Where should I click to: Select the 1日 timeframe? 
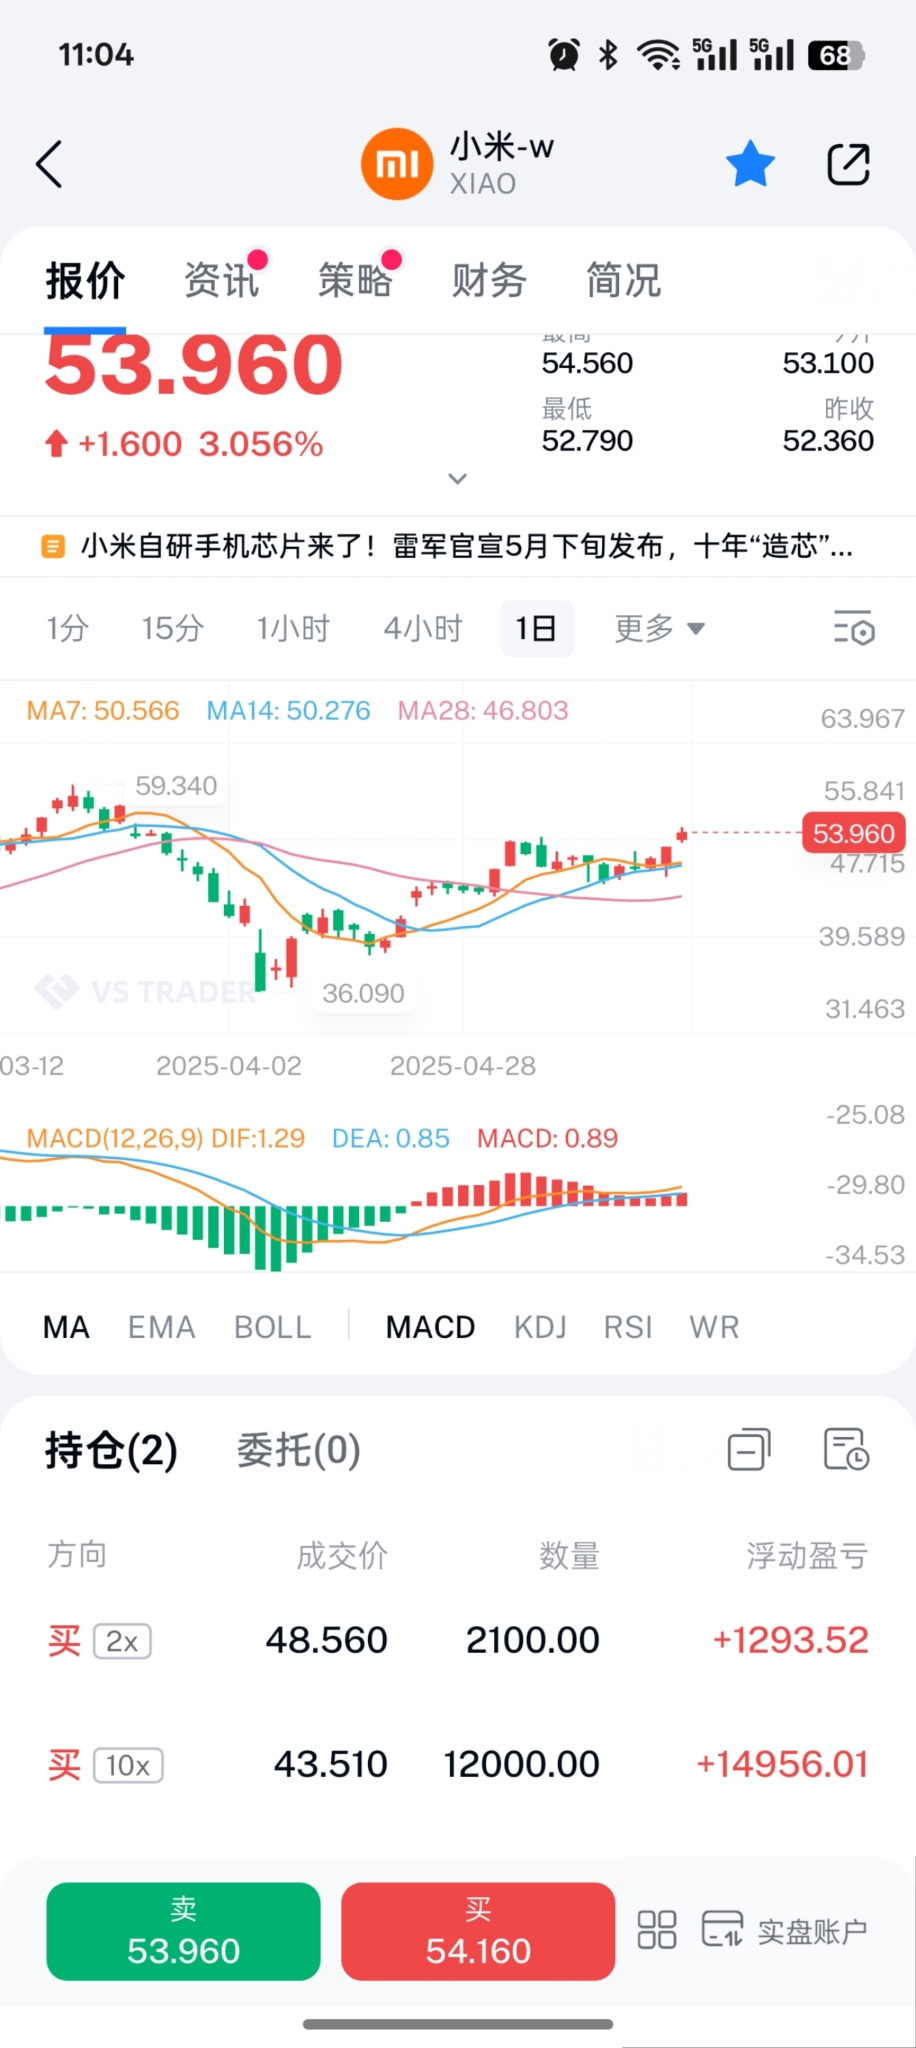[537, 628]
